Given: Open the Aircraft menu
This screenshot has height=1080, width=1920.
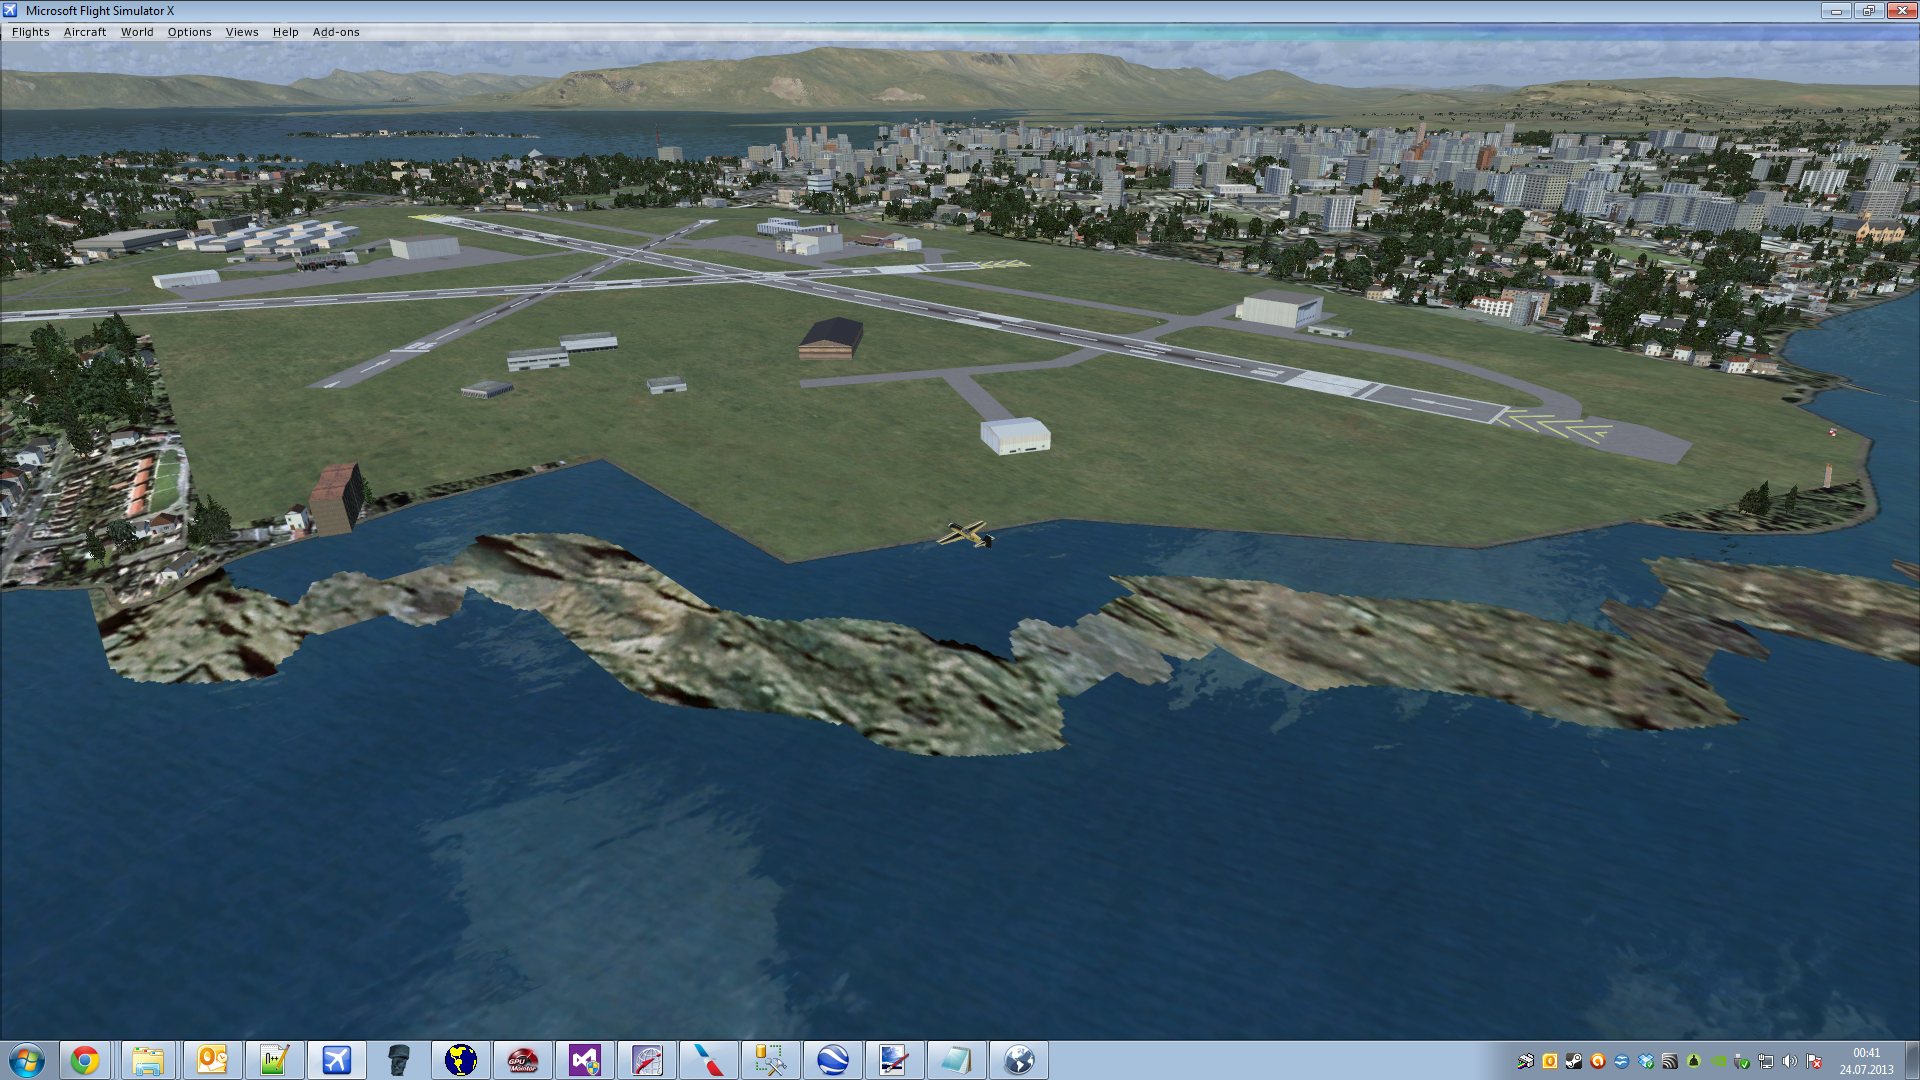Looking at the screenshot, I should click(85, 32).
